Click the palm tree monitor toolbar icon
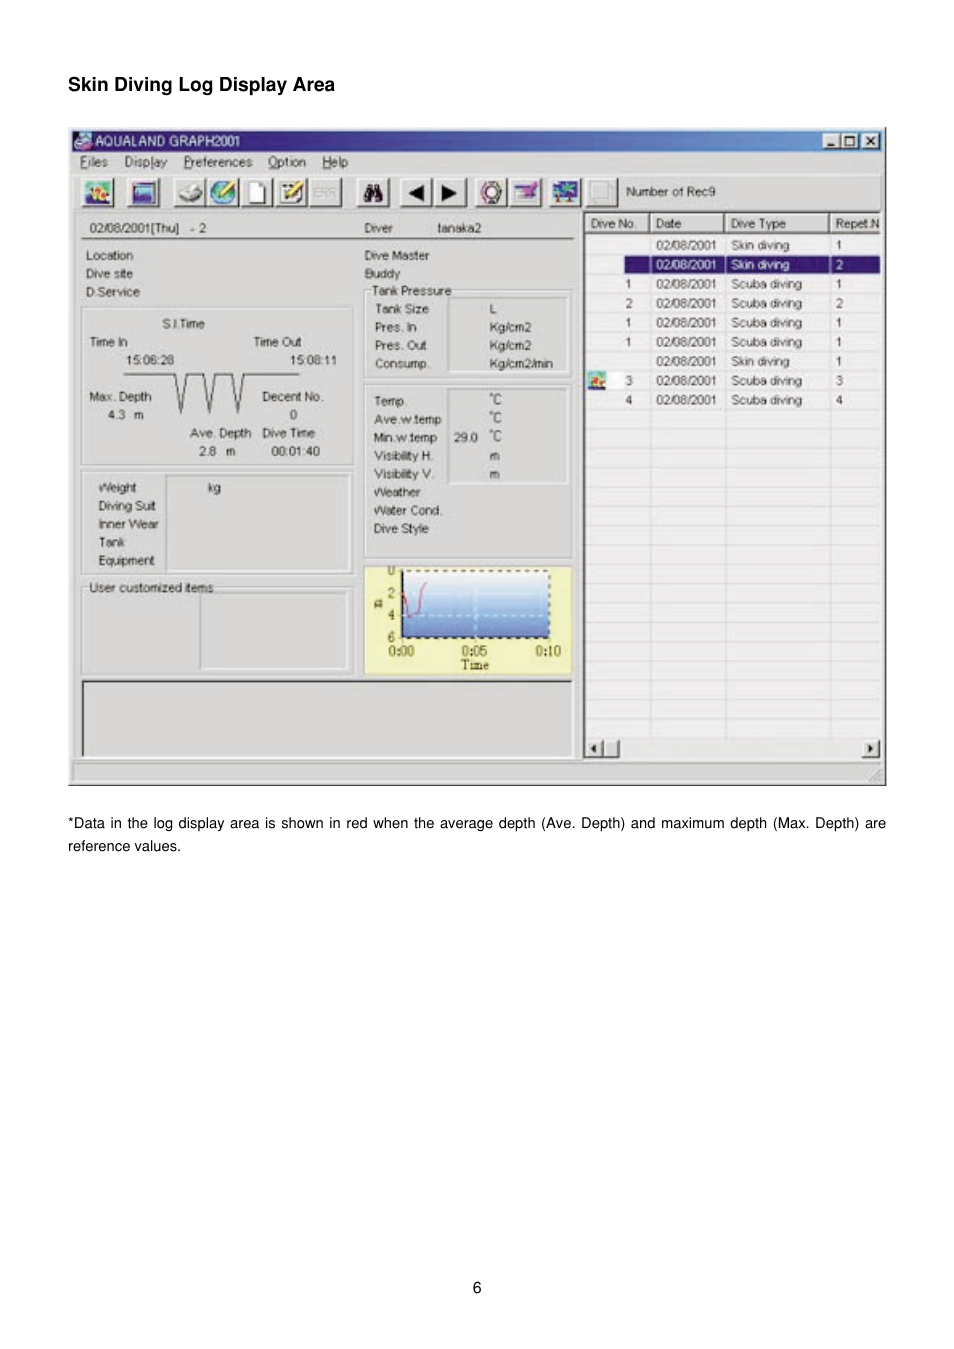 [565, 192]
